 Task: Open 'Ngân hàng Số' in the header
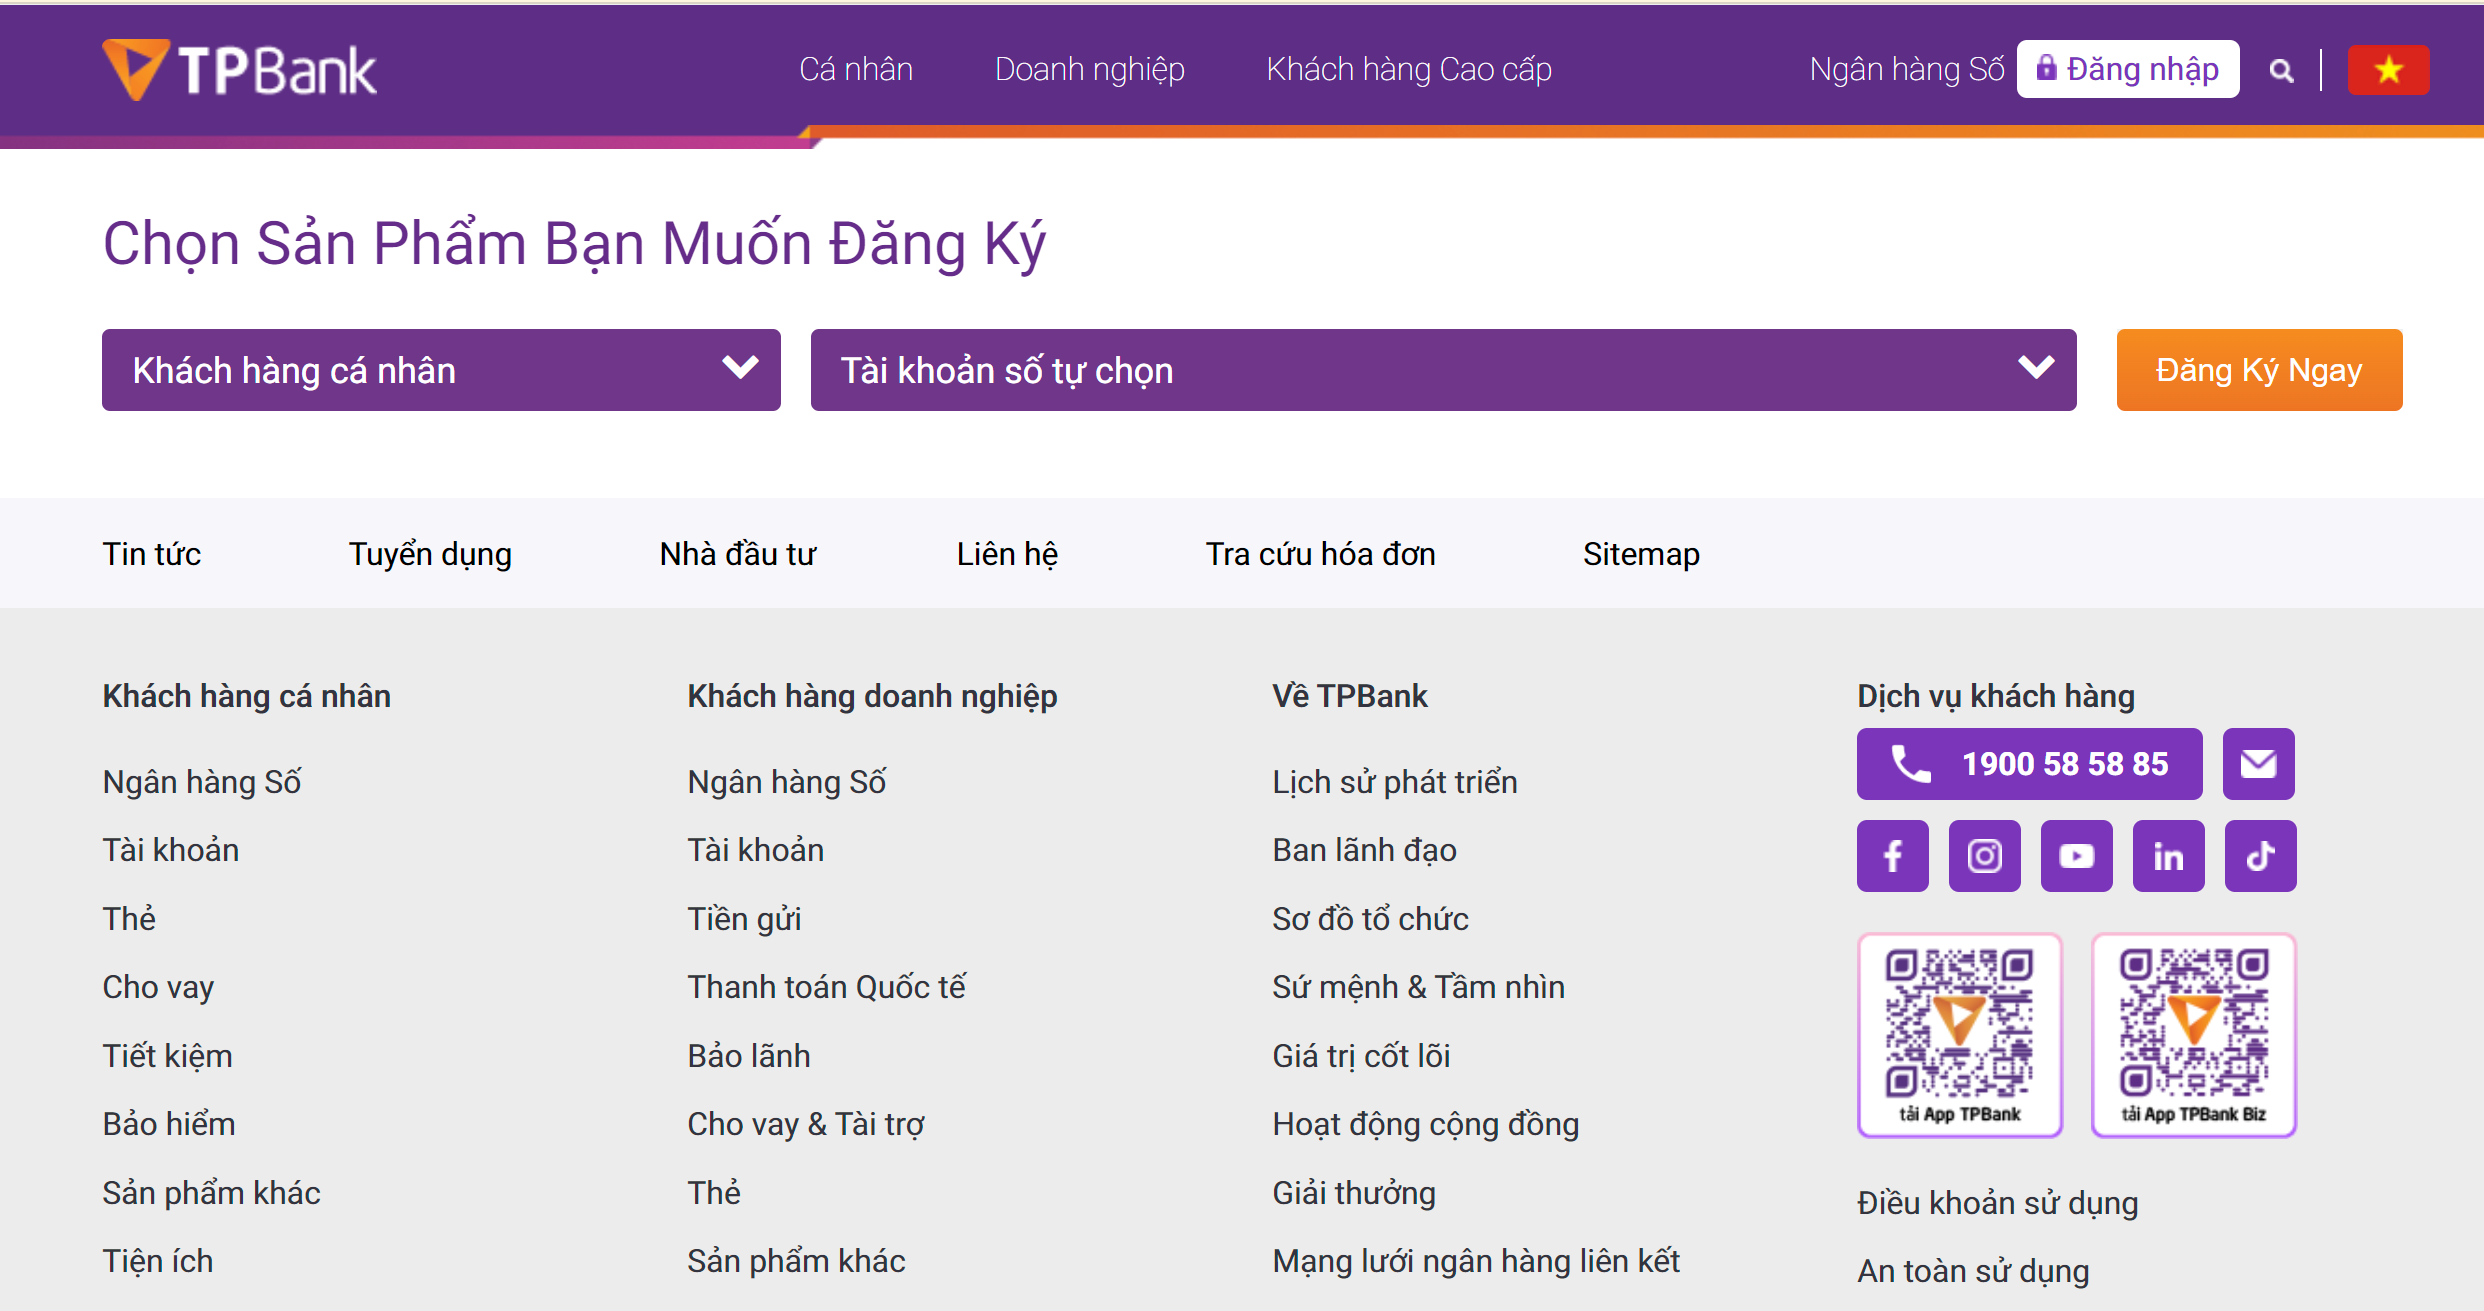point(1907,69)
